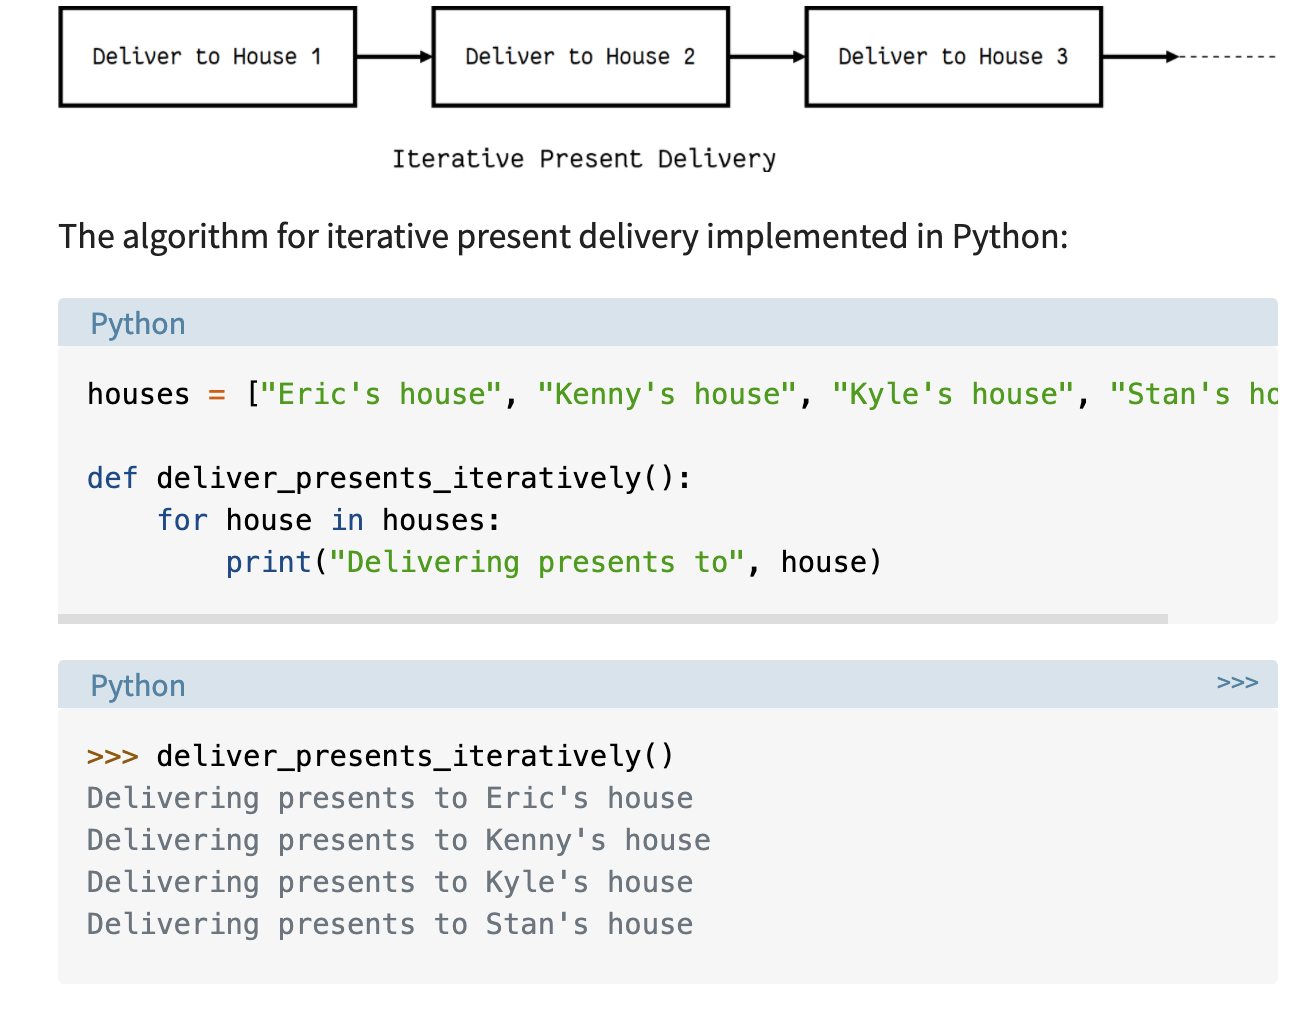This screenshot has height=1016, width=1310.
Task: Select the "Deliver to House 3" flowchart box
Action: (953, 56)
